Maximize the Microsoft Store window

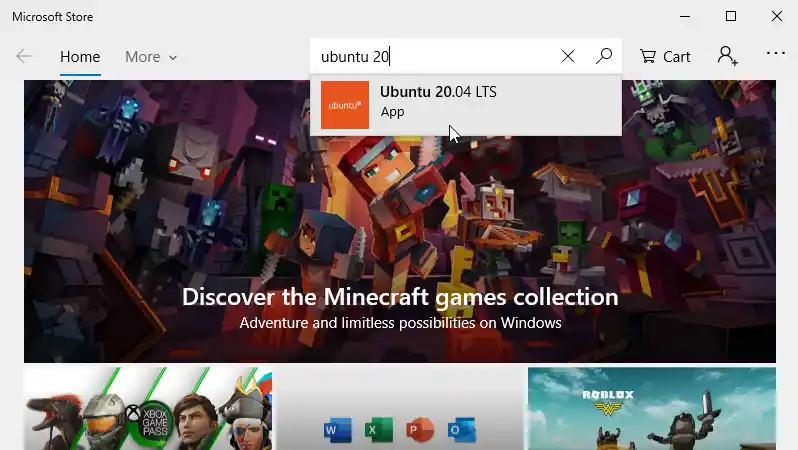point(731,16)
